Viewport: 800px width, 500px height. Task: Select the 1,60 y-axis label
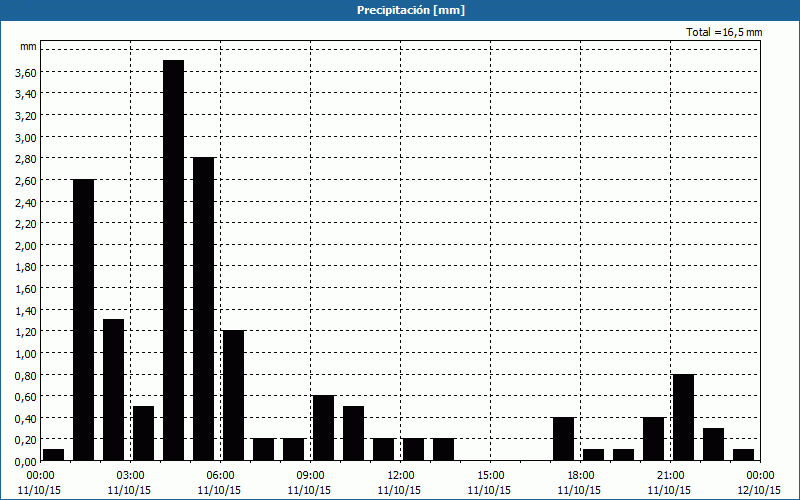(x=26, y=289)
